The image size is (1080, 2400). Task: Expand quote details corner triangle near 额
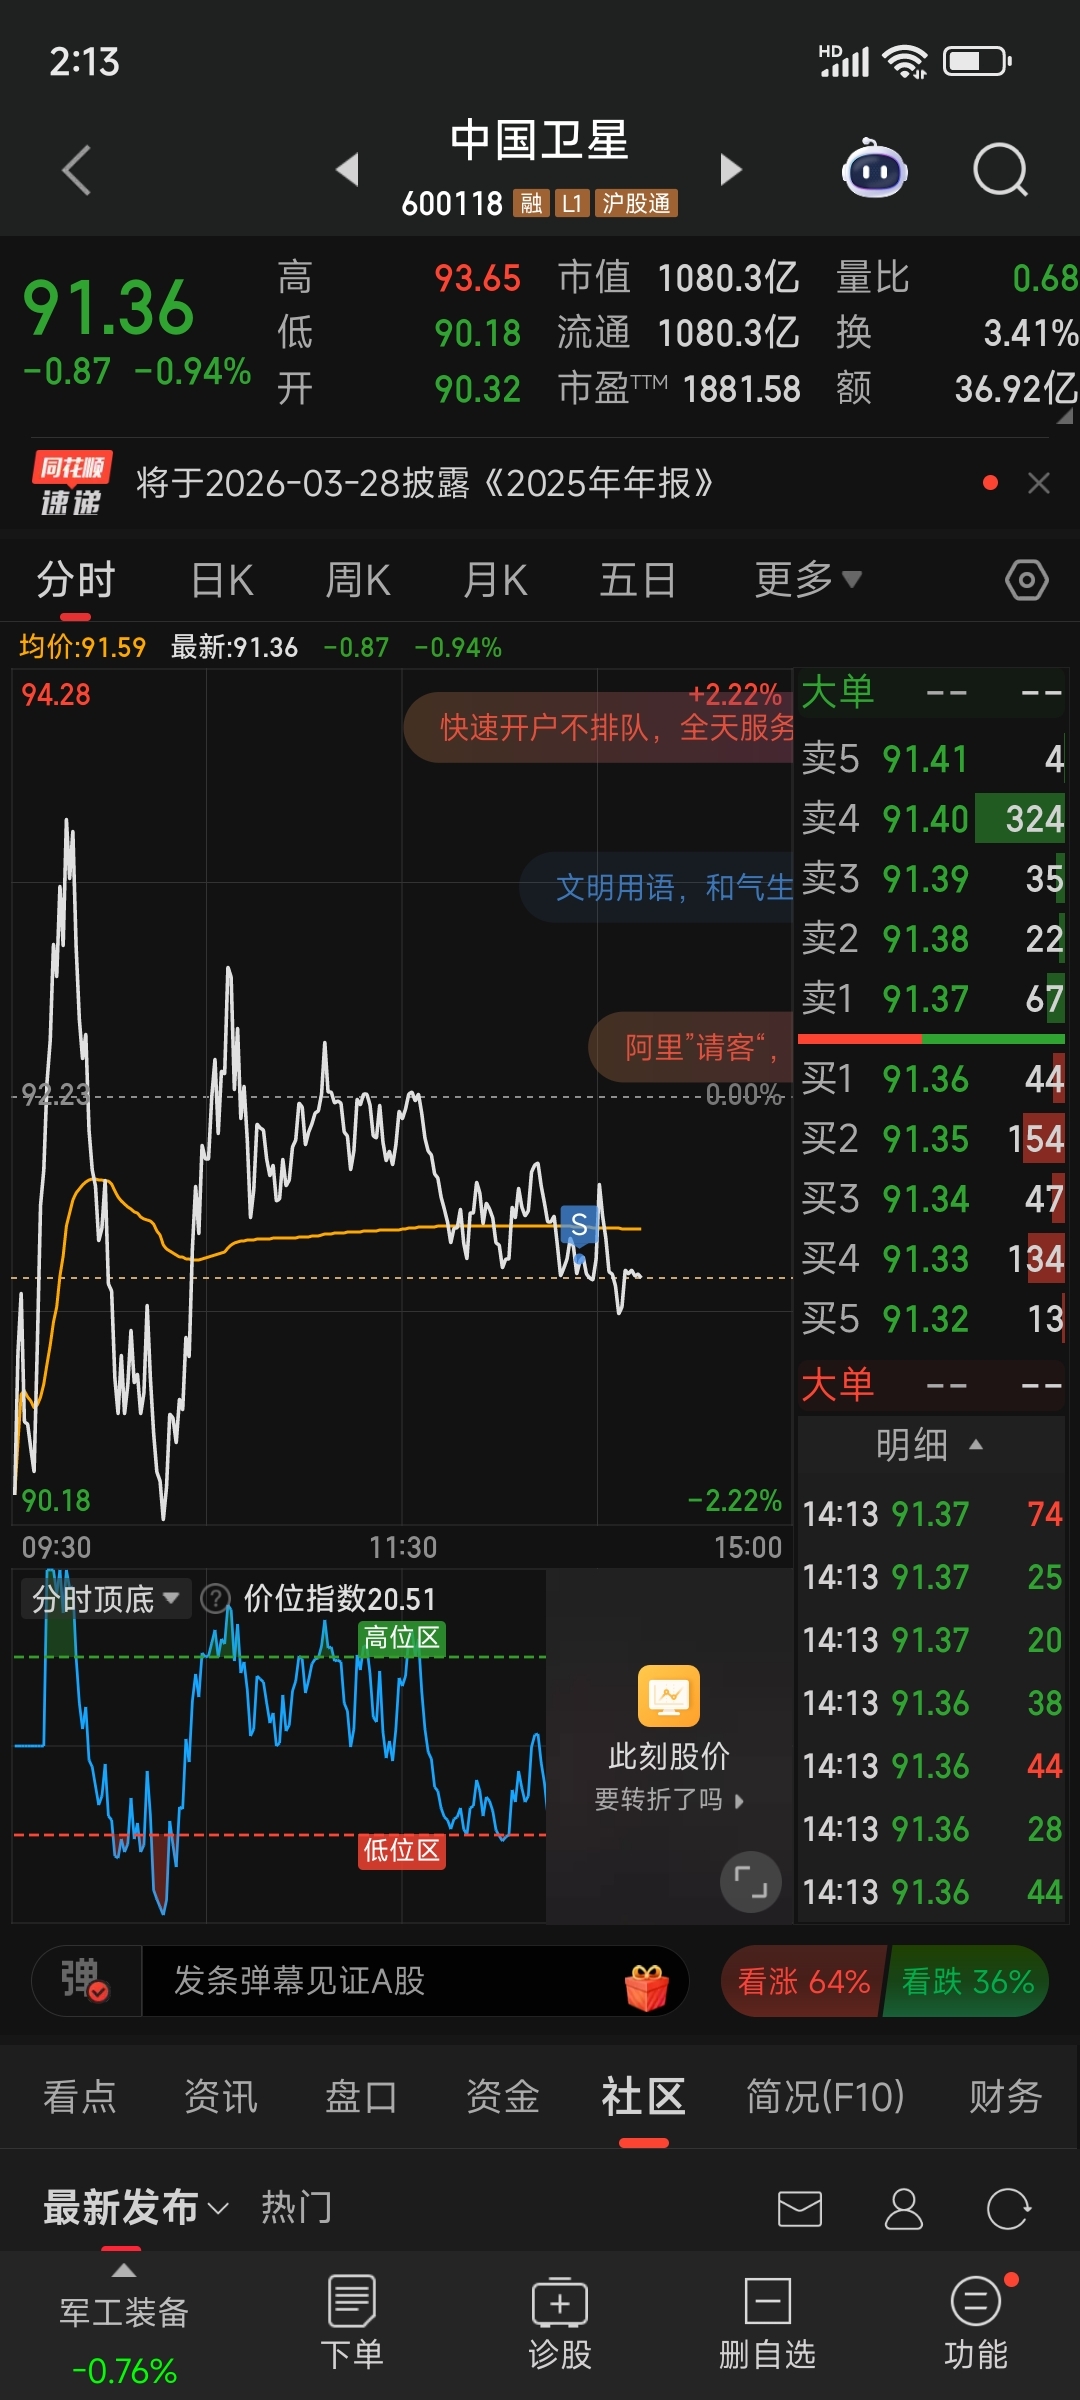click(x=1065, y=415)
